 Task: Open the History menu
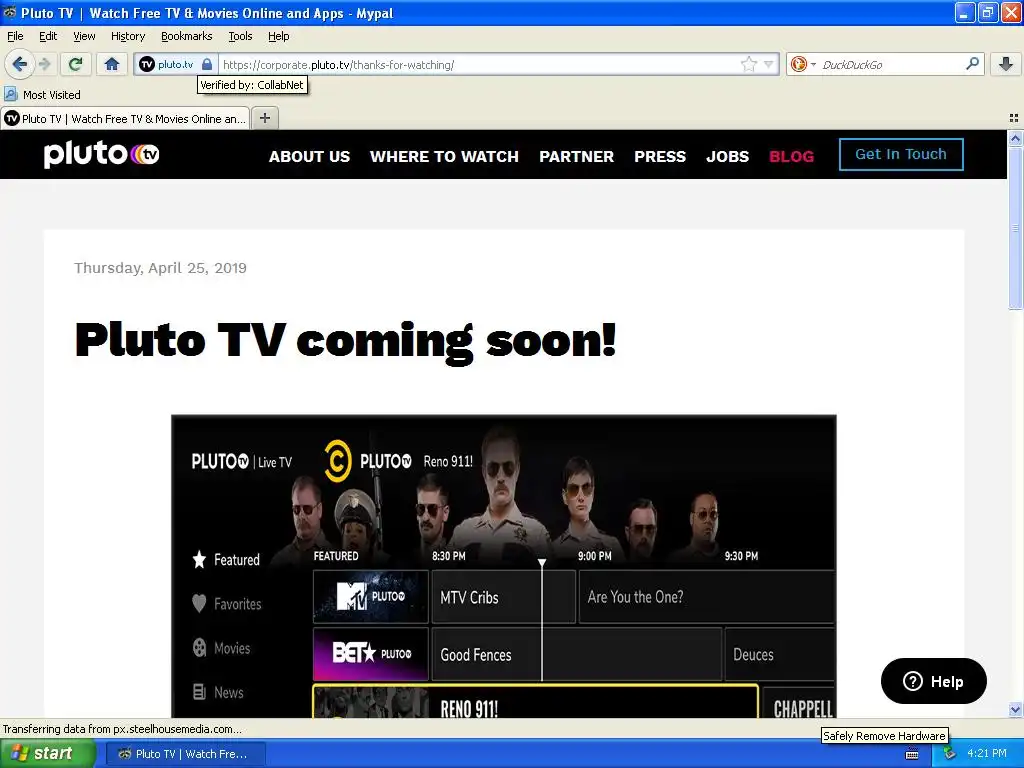pos(127,36)
